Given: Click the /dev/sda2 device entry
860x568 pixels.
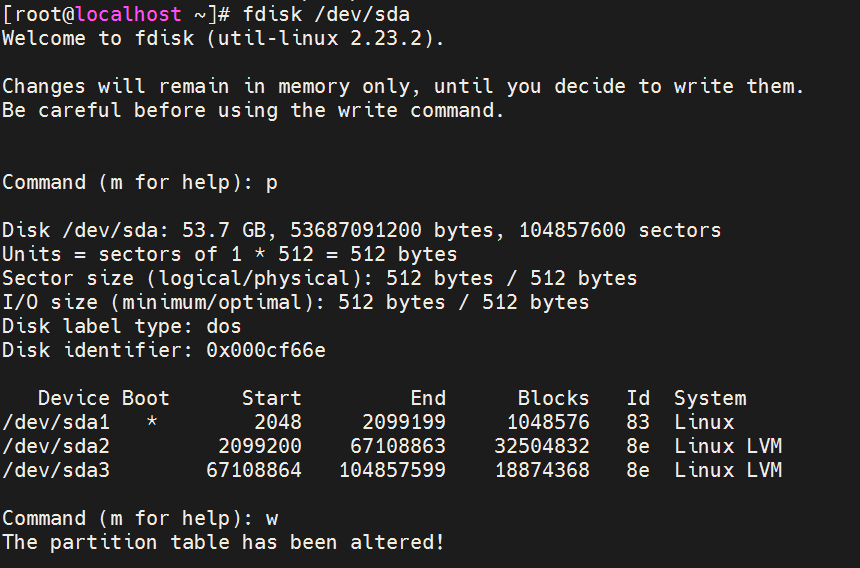Looking at the screenshot, I should click(x=54, y=446).
